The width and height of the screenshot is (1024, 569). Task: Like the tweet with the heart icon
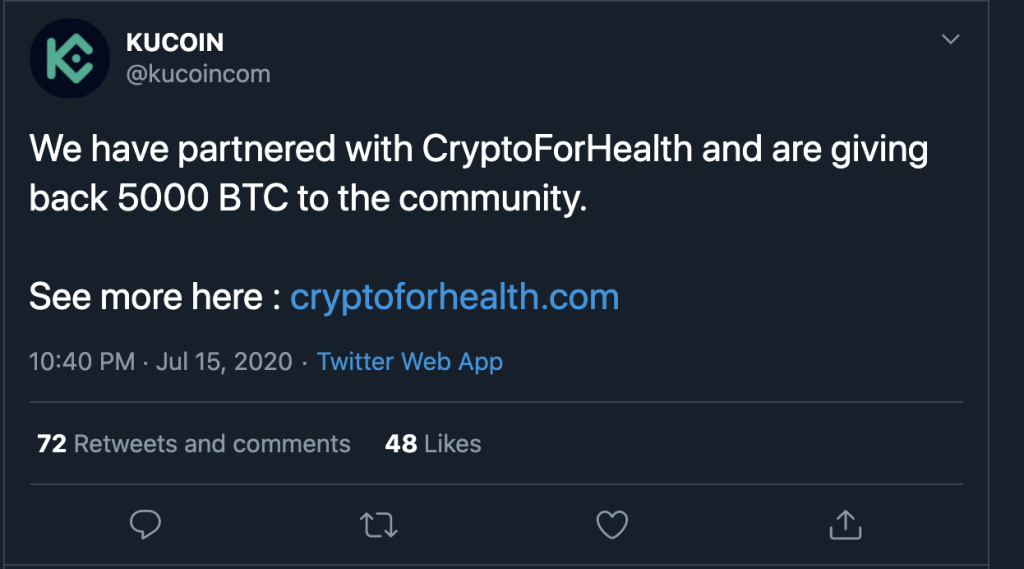[611, 524]
